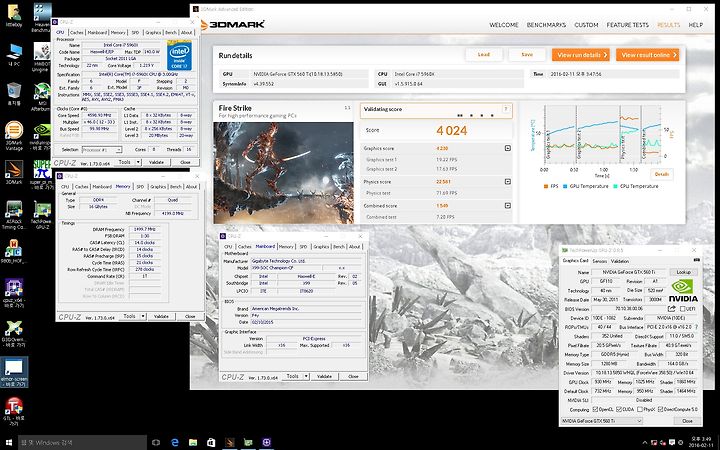Open the cpuz_x64 desktop shortcut
Image resolution: width=720 pixels, height=450 pixels.
(x=14, y=294)
